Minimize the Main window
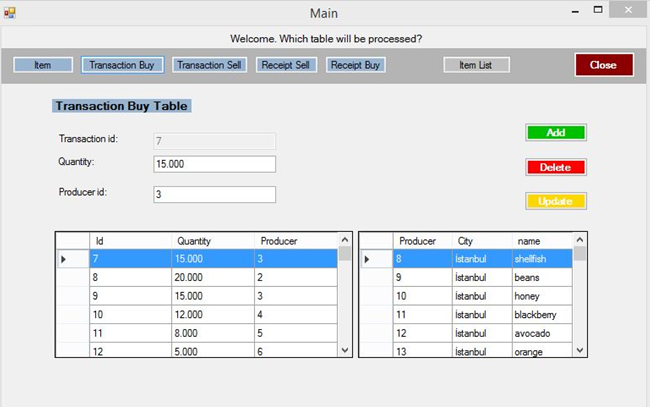This screenshot has width=650, height=407. pos(575,11)
